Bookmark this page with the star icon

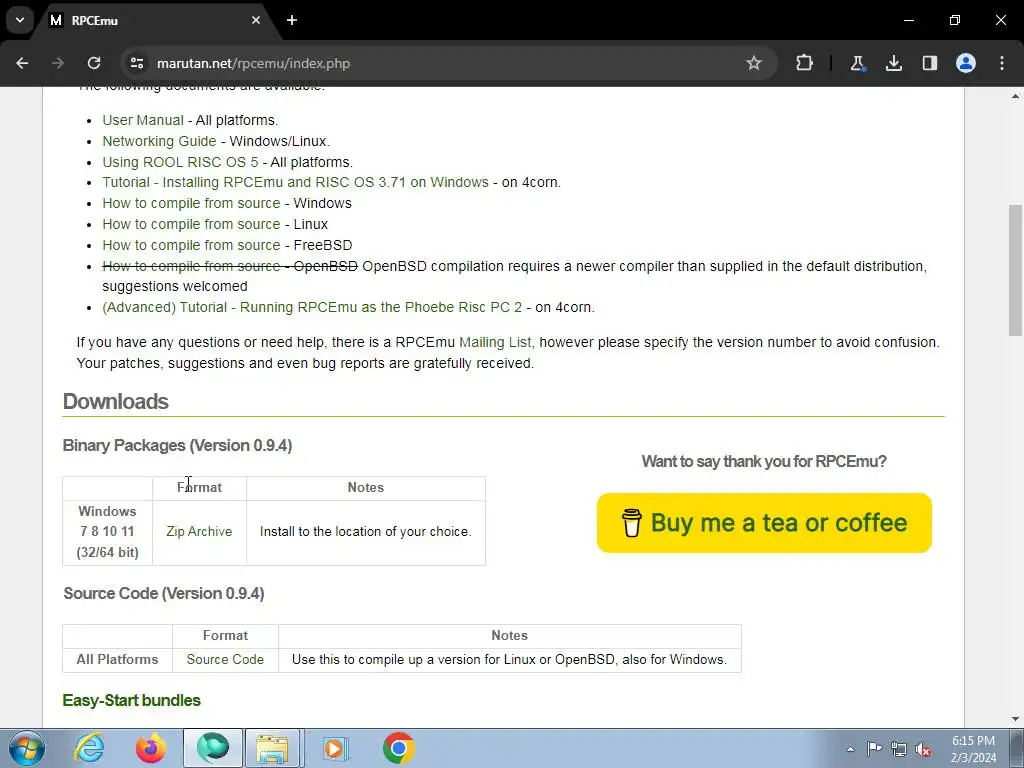click(x=754, y=63)
